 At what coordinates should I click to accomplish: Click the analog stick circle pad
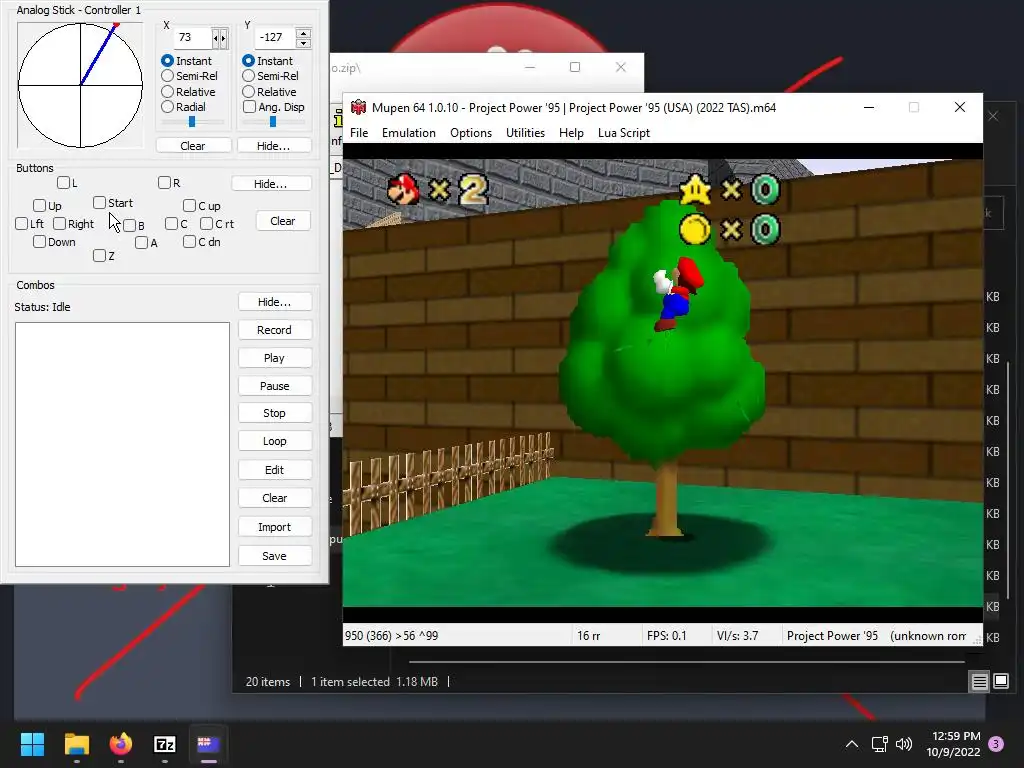[x=80, y=85]
